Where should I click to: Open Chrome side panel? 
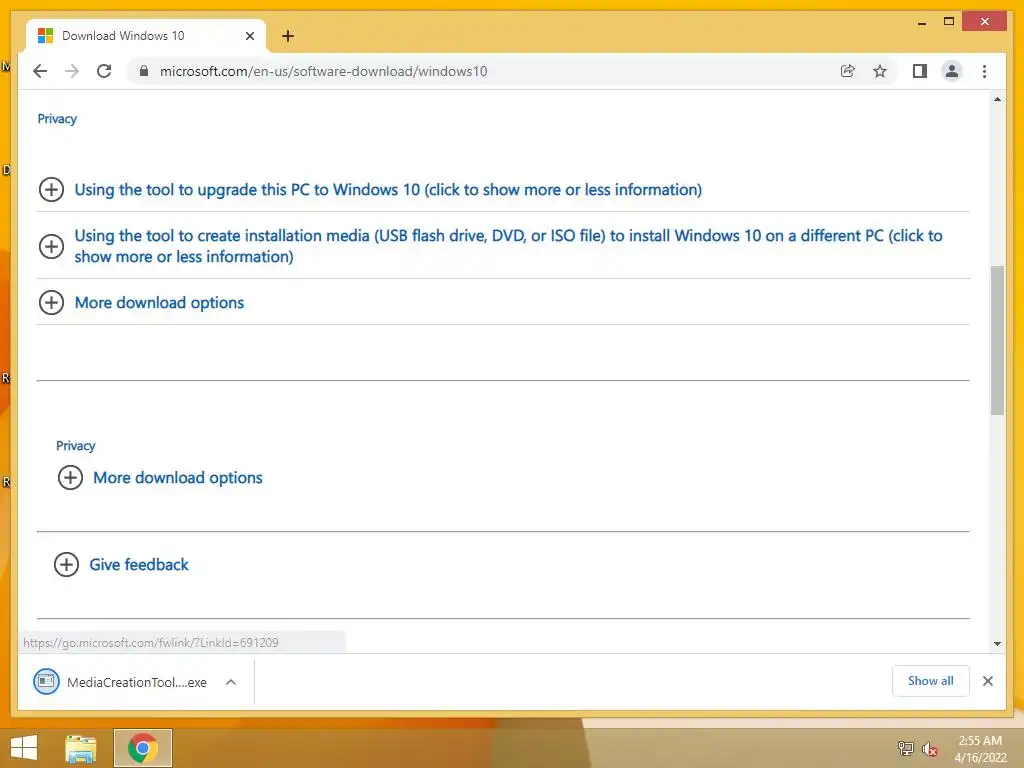[x=920, y=71]
